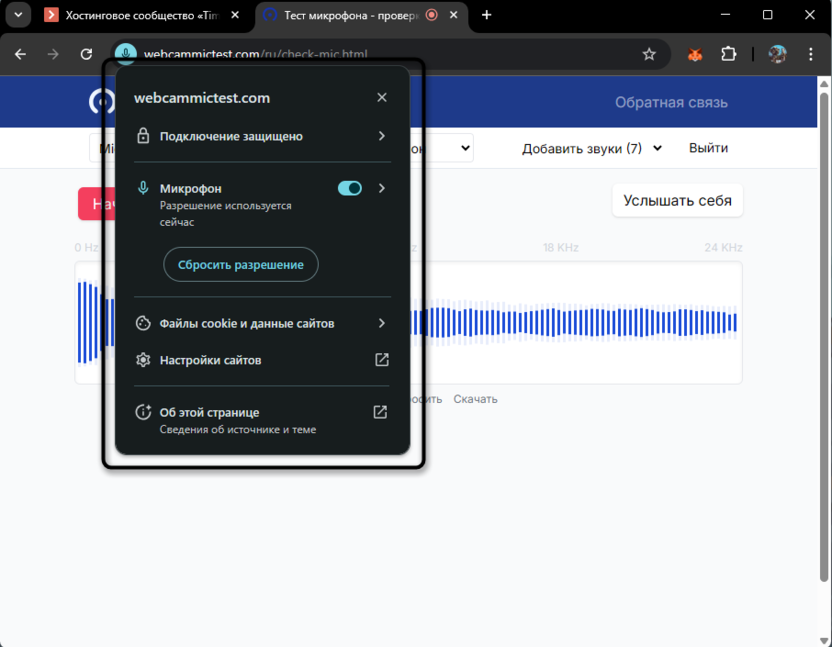Close the webcammictest.com site info popup
The height and width of the screenshot is (647, 832).
382,97
